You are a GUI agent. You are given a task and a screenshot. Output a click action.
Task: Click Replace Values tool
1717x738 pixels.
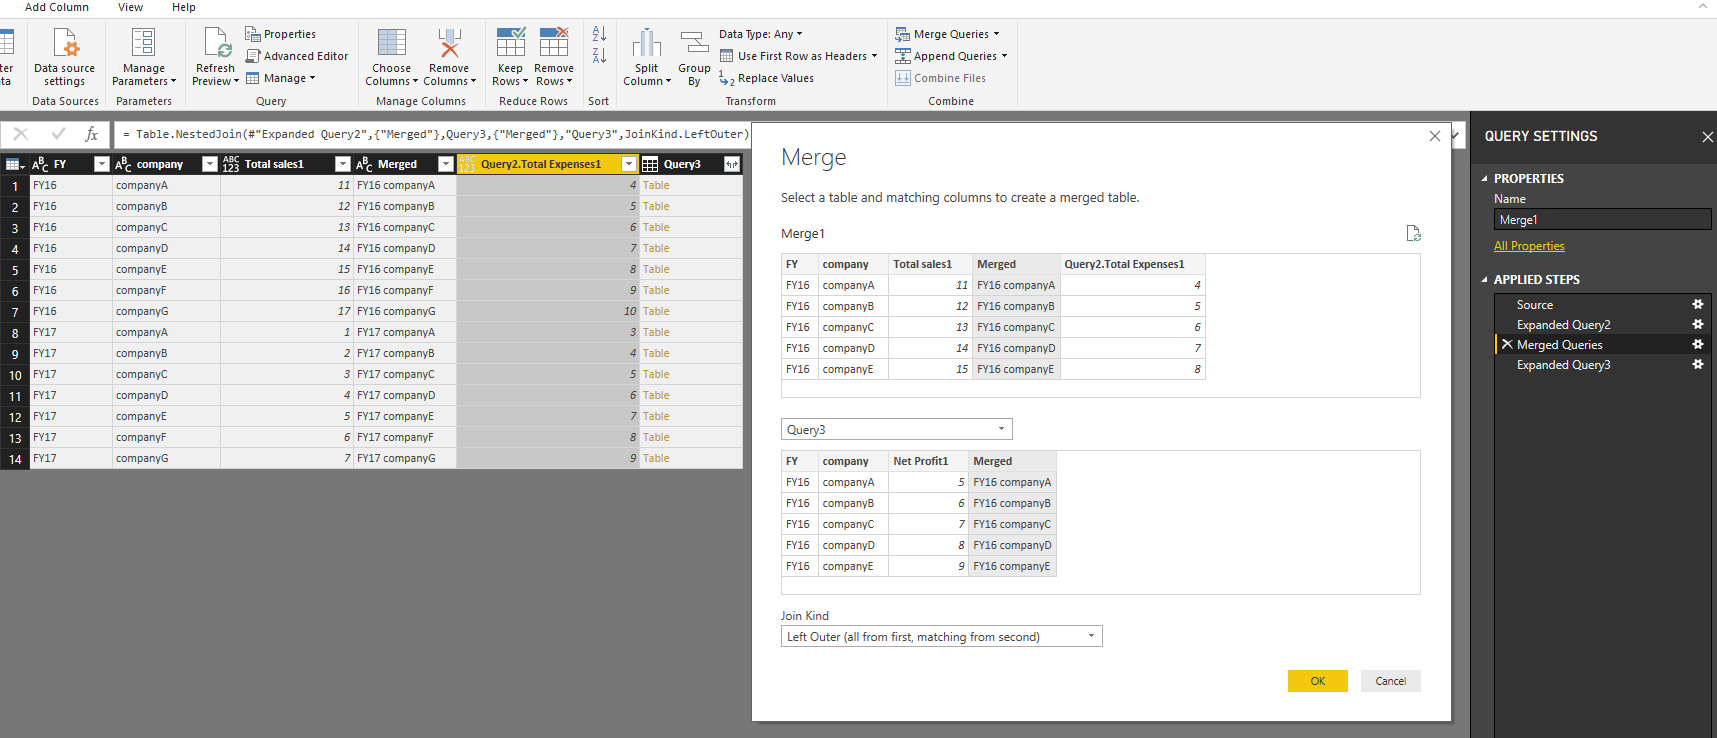tap(767, 78)
